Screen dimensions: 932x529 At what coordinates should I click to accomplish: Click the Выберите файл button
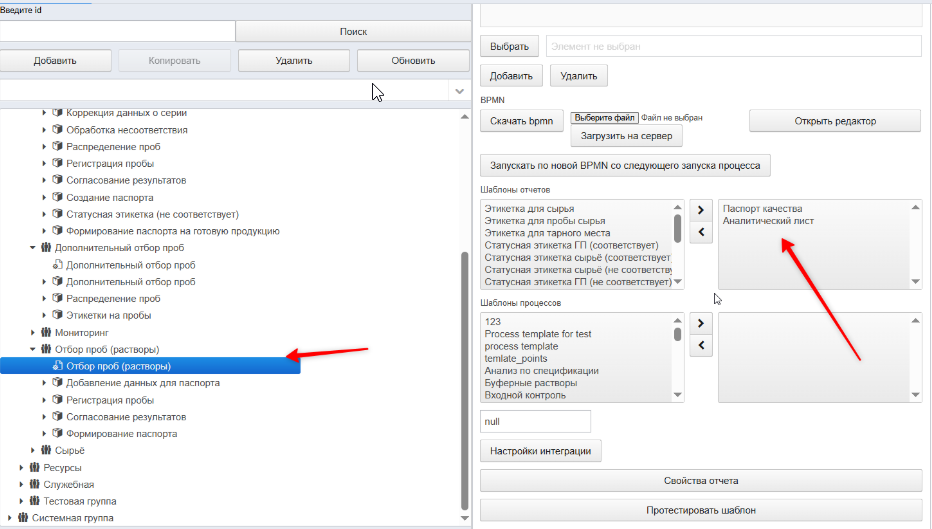(x=604, y=118)
